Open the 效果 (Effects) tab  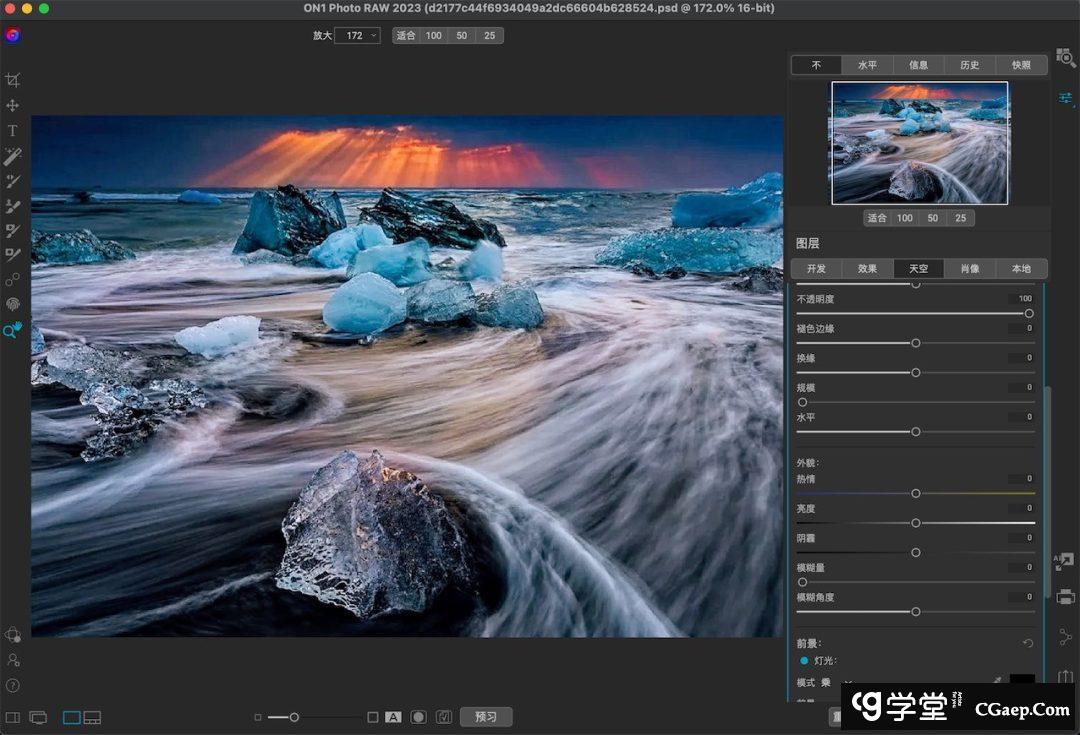tap(867, 269)
